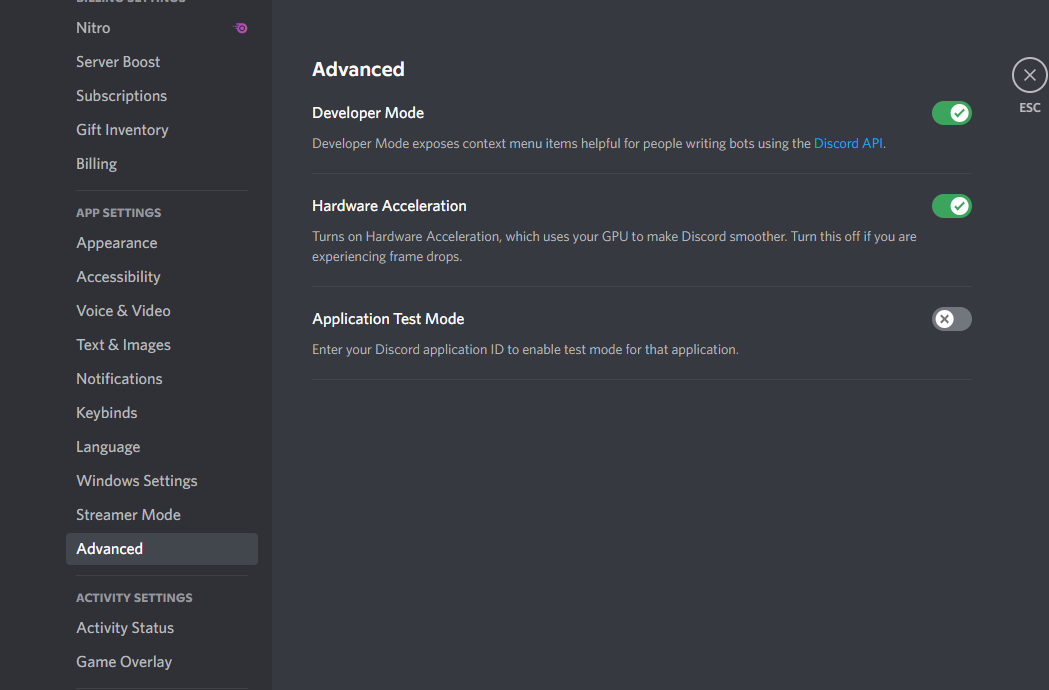This screenshot has width=1049, height=690.
Task: Open Streamer Mode settings
Action: [128, 514]
